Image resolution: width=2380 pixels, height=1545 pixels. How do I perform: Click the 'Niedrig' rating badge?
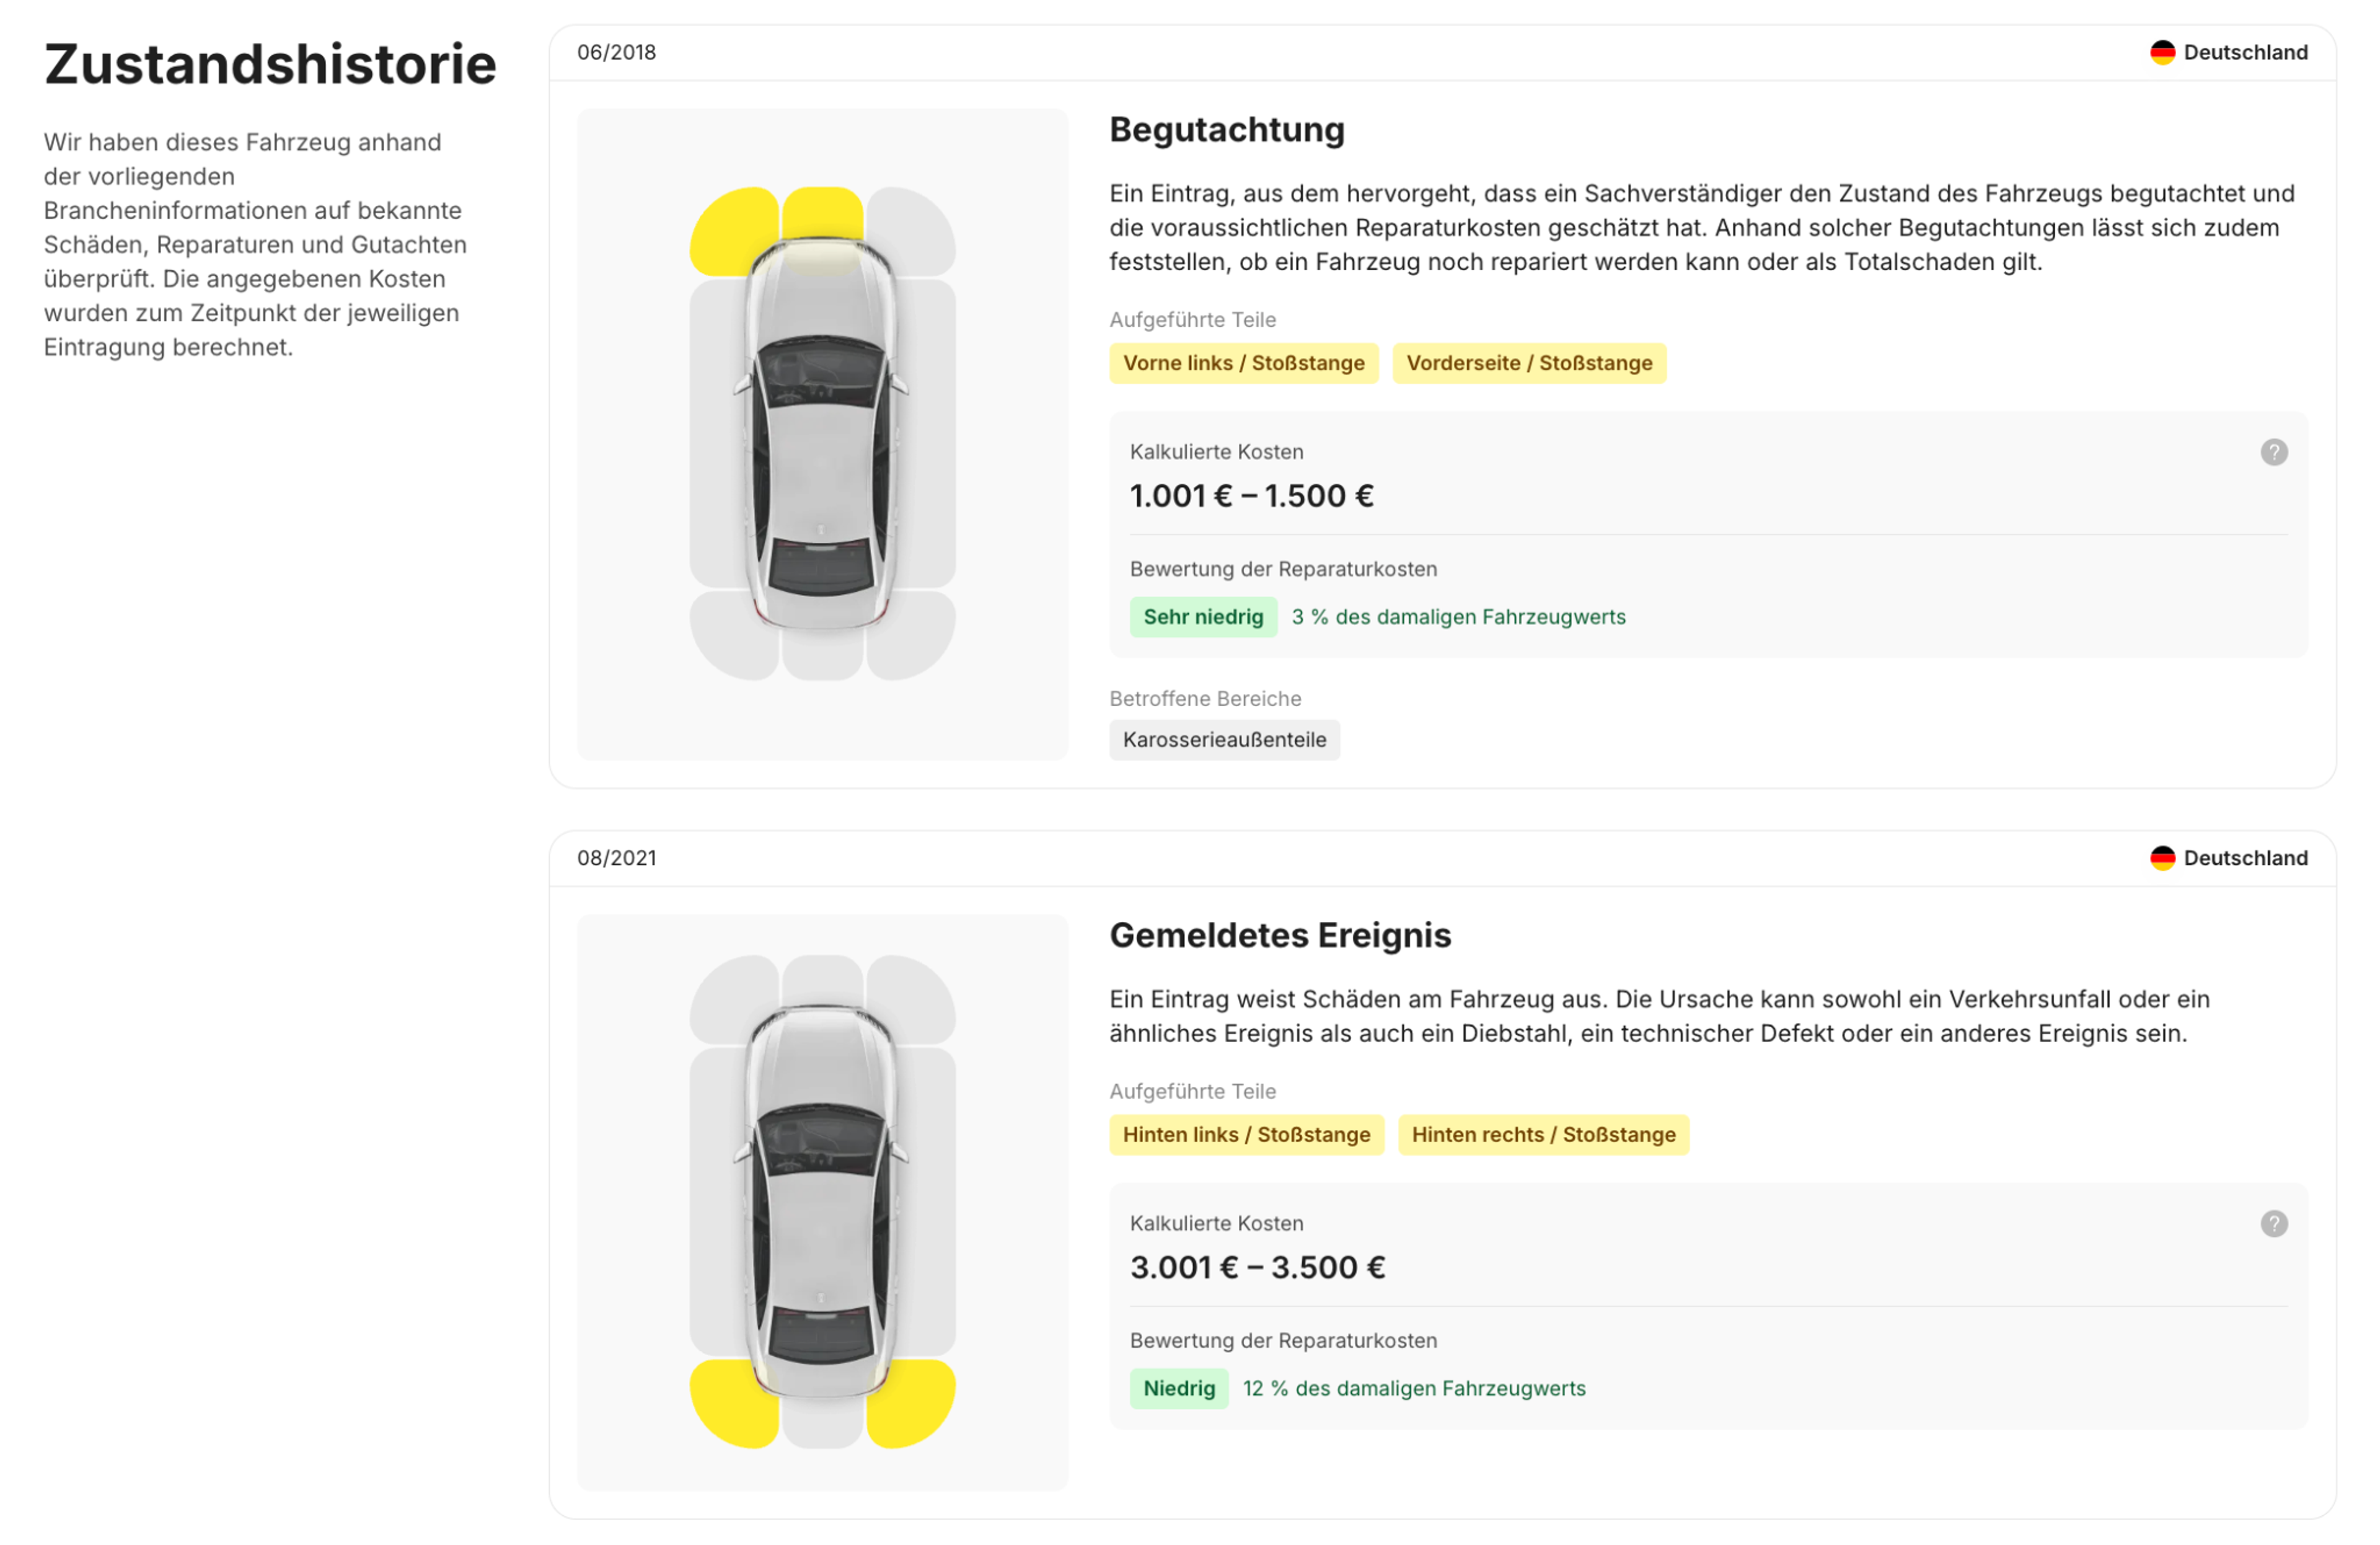(1179, 1388)
